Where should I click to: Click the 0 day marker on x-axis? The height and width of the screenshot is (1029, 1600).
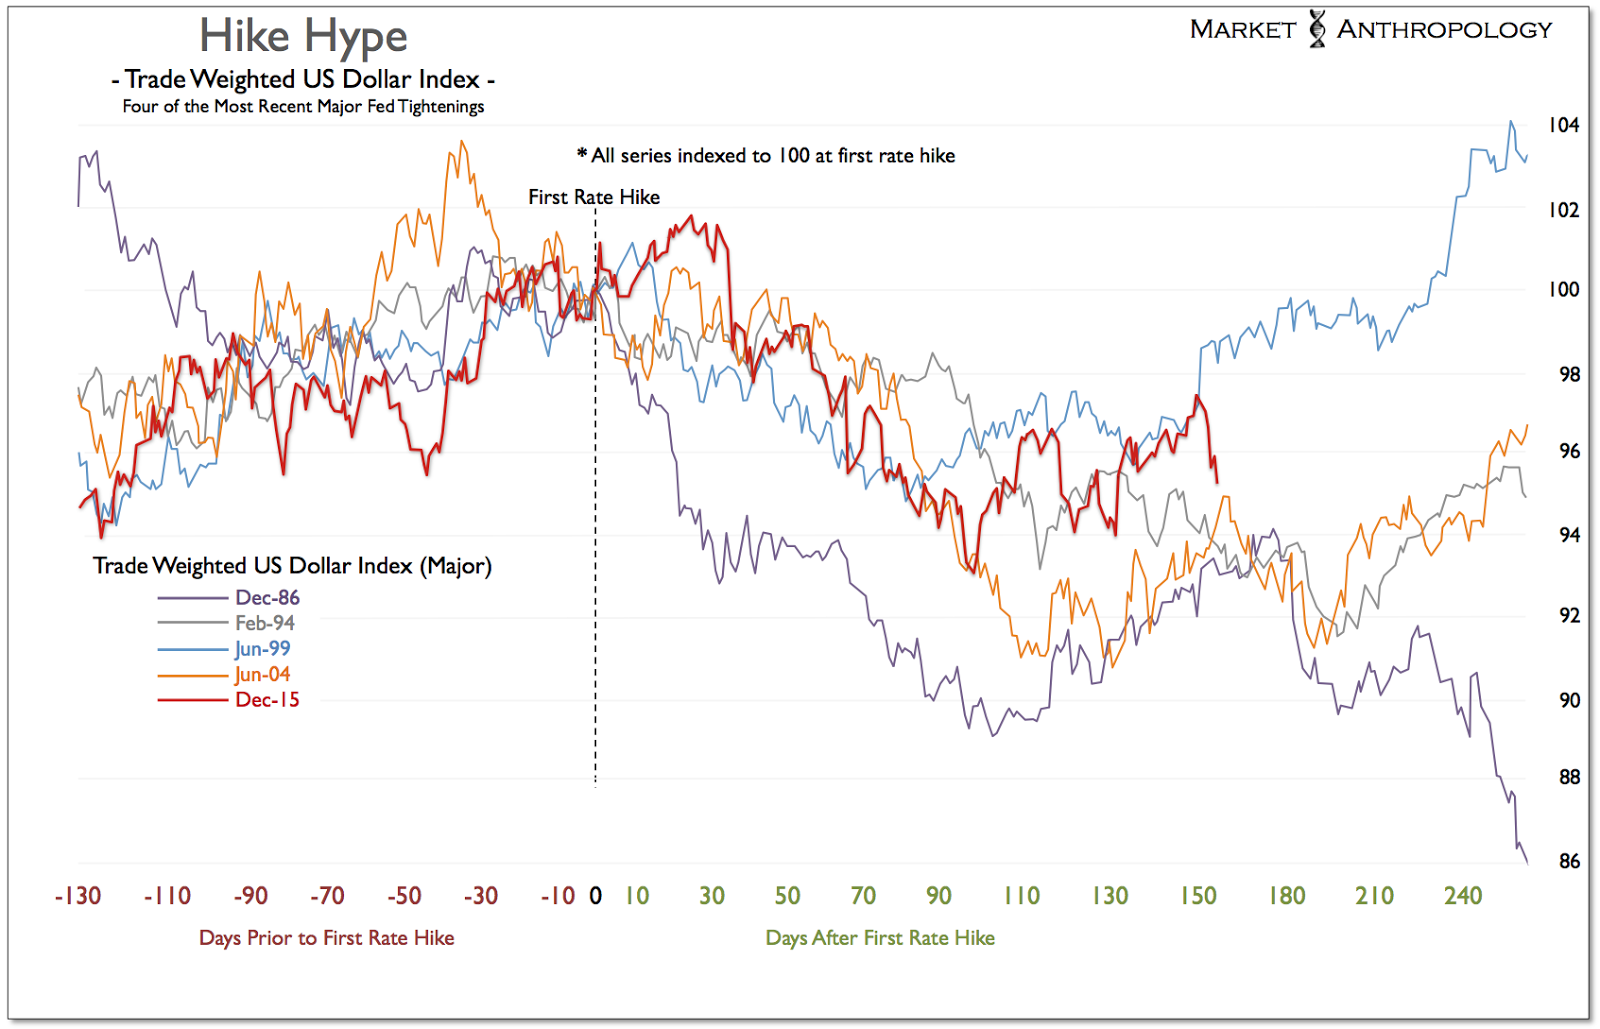click(596, 896)
